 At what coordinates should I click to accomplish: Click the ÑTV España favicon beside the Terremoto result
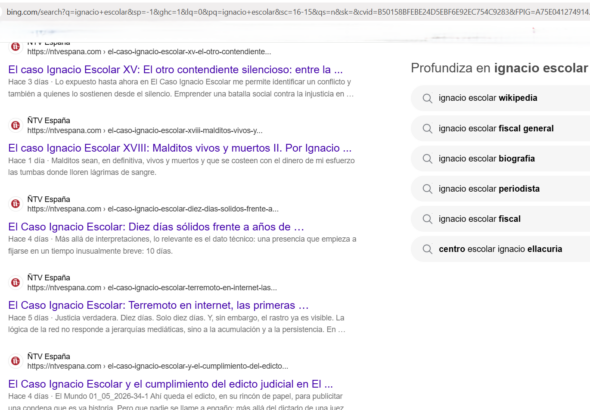tap(15, 282)
